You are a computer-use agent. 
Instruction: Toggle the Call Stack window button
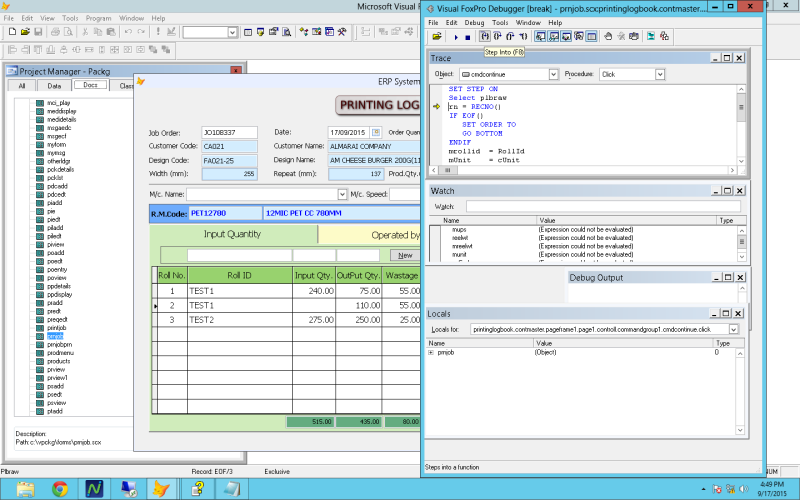coord(579,36)
